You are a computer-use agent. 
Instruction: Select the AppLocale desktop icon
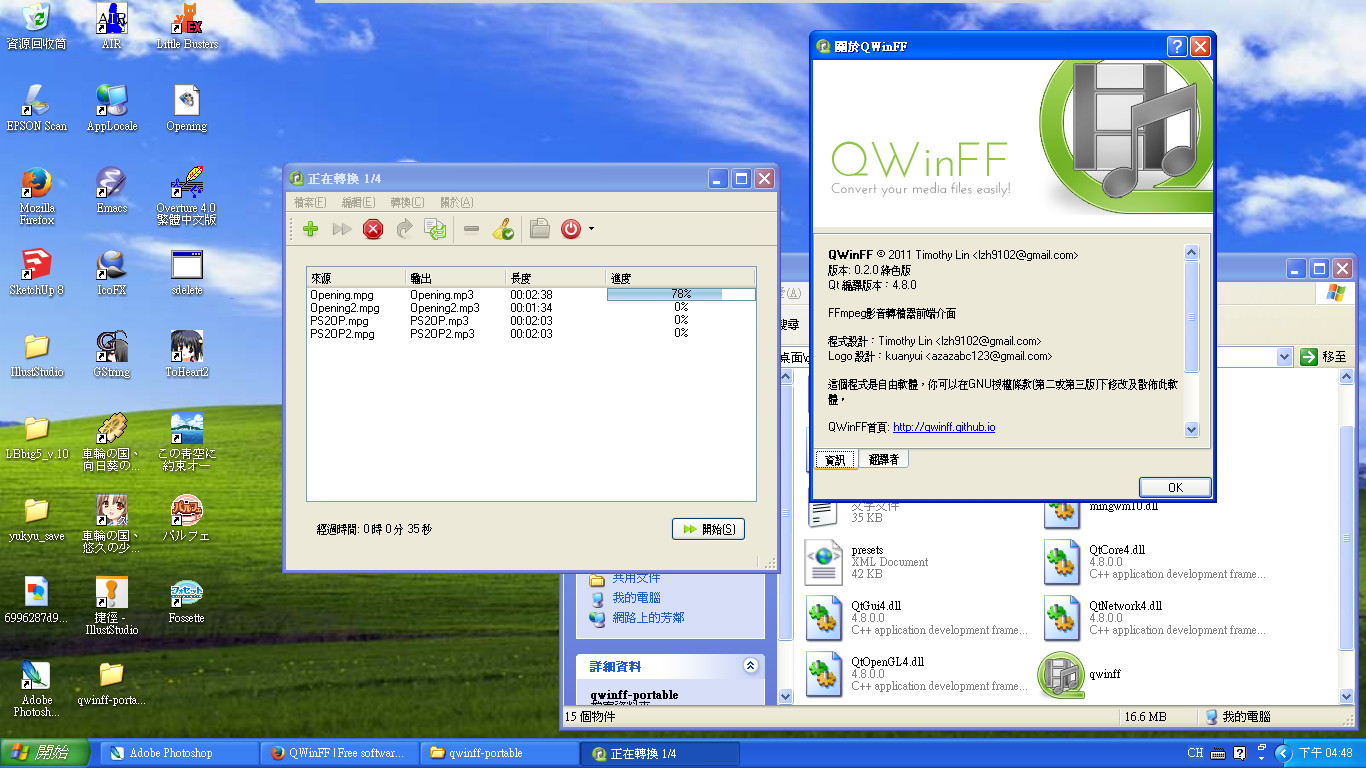coord(111,108)
